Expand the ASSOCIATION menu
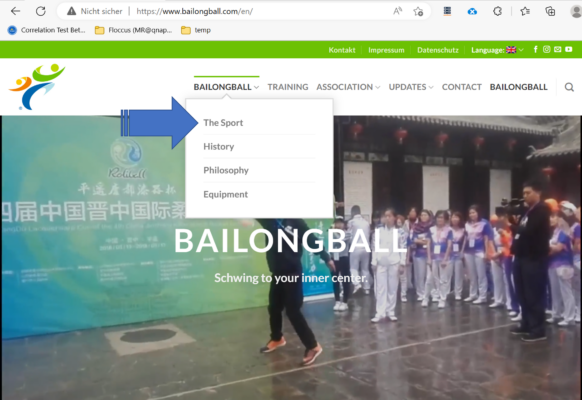The image size is (582, 400). click(348, 87)
